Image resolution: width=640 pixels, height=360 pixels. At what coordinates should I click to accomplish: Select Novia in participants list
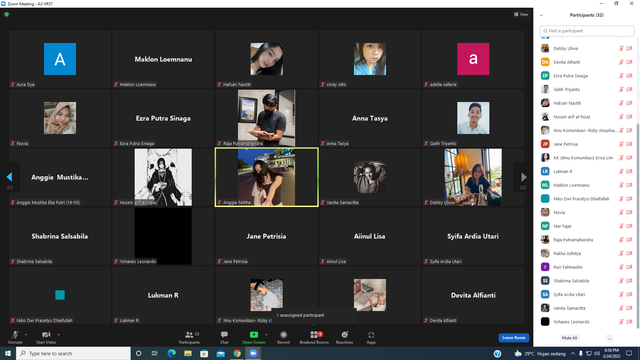587,212
